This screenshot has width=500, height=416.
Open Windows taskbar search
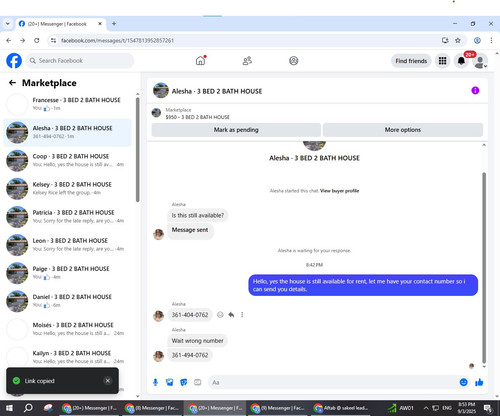(x=28, y=408)
